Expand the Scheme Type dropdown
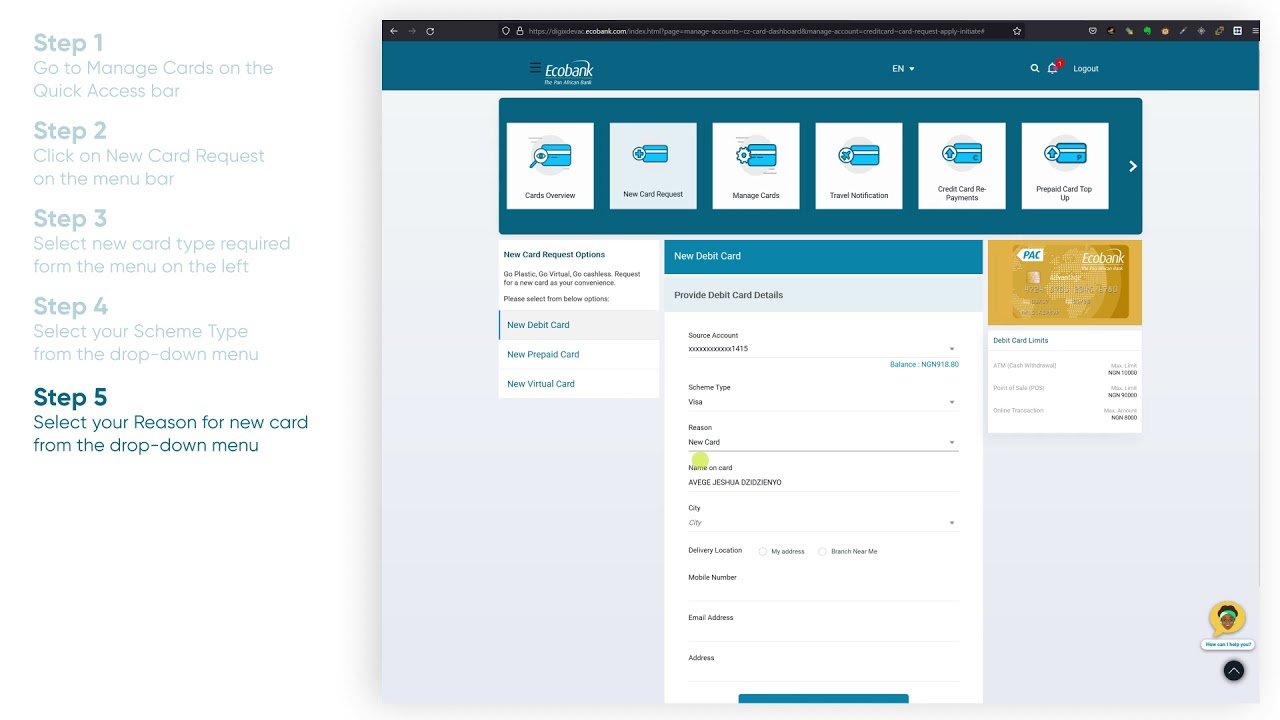This screenshot has height=720, width=1280. pyautogui.click(x=823, y=402)
